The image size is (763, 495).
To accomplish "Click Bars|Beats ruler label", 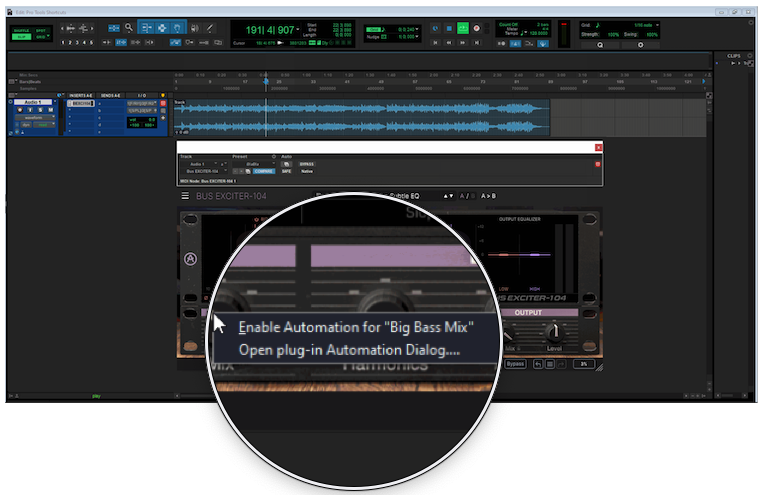I will (30, 82).
